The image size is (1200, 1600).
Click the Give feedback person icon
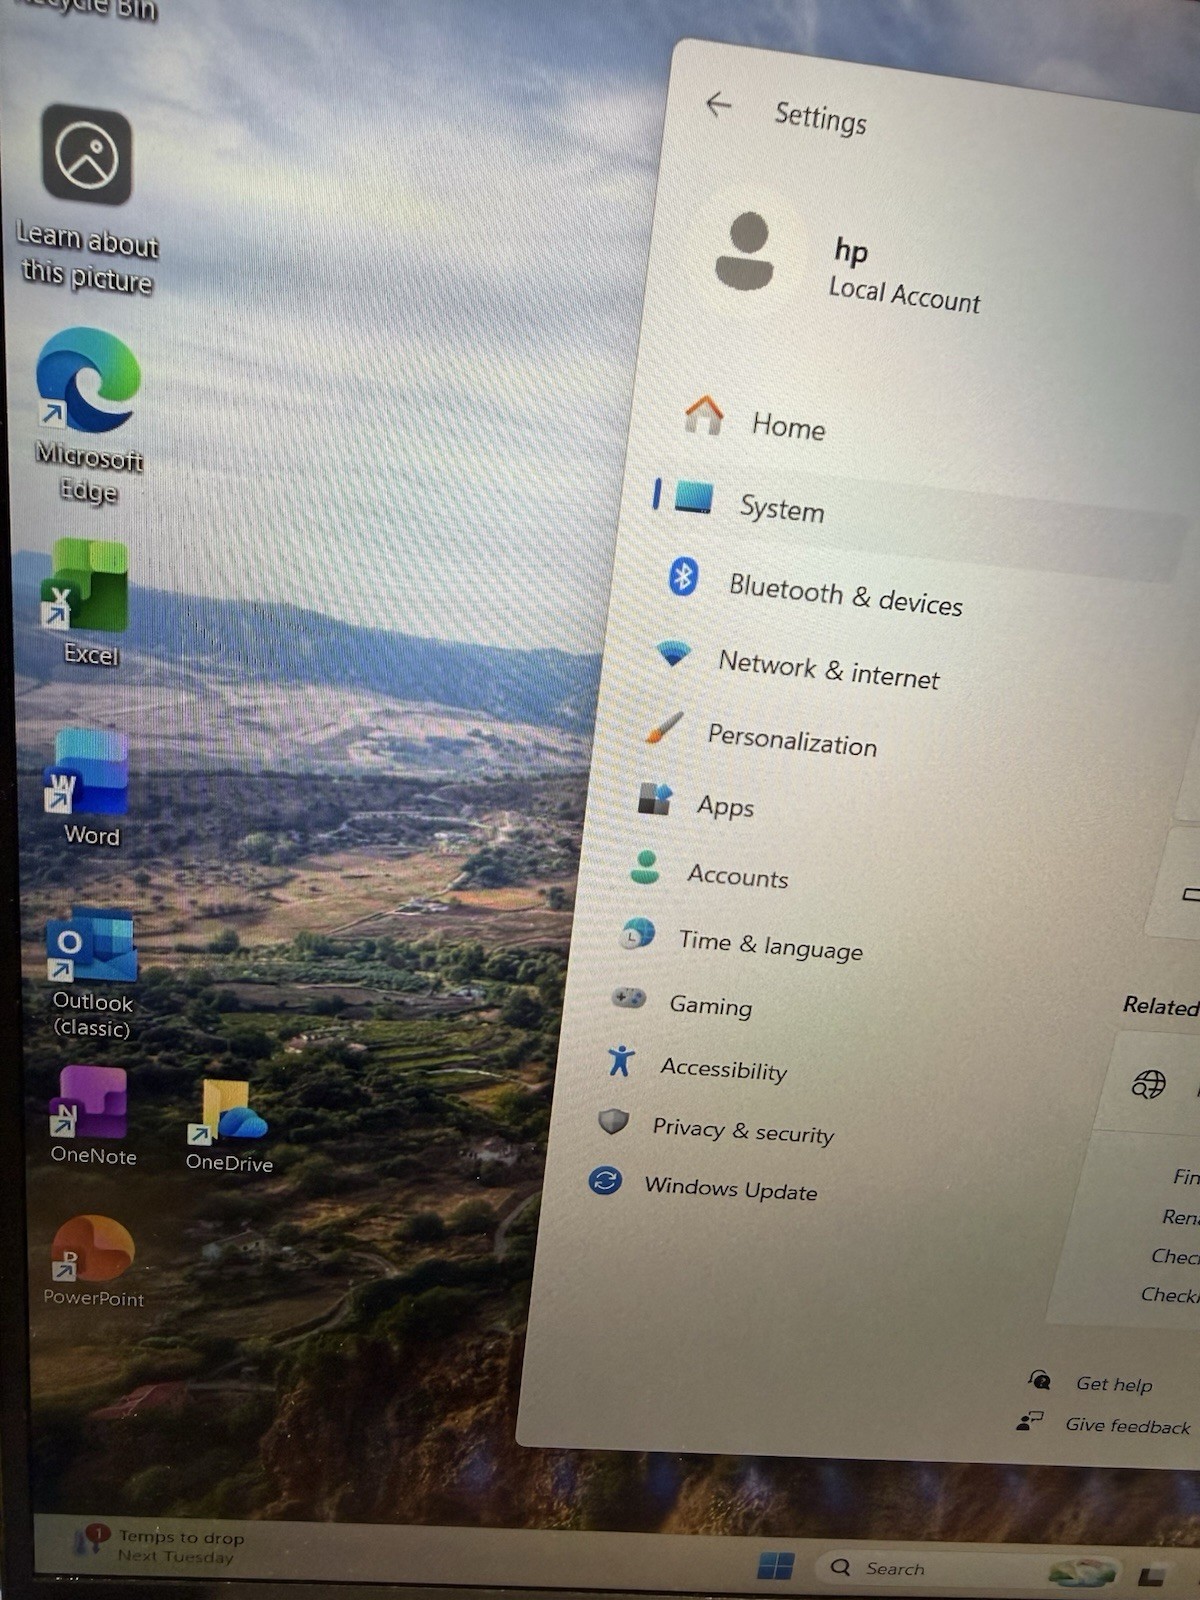[x=1029, y=1421]
